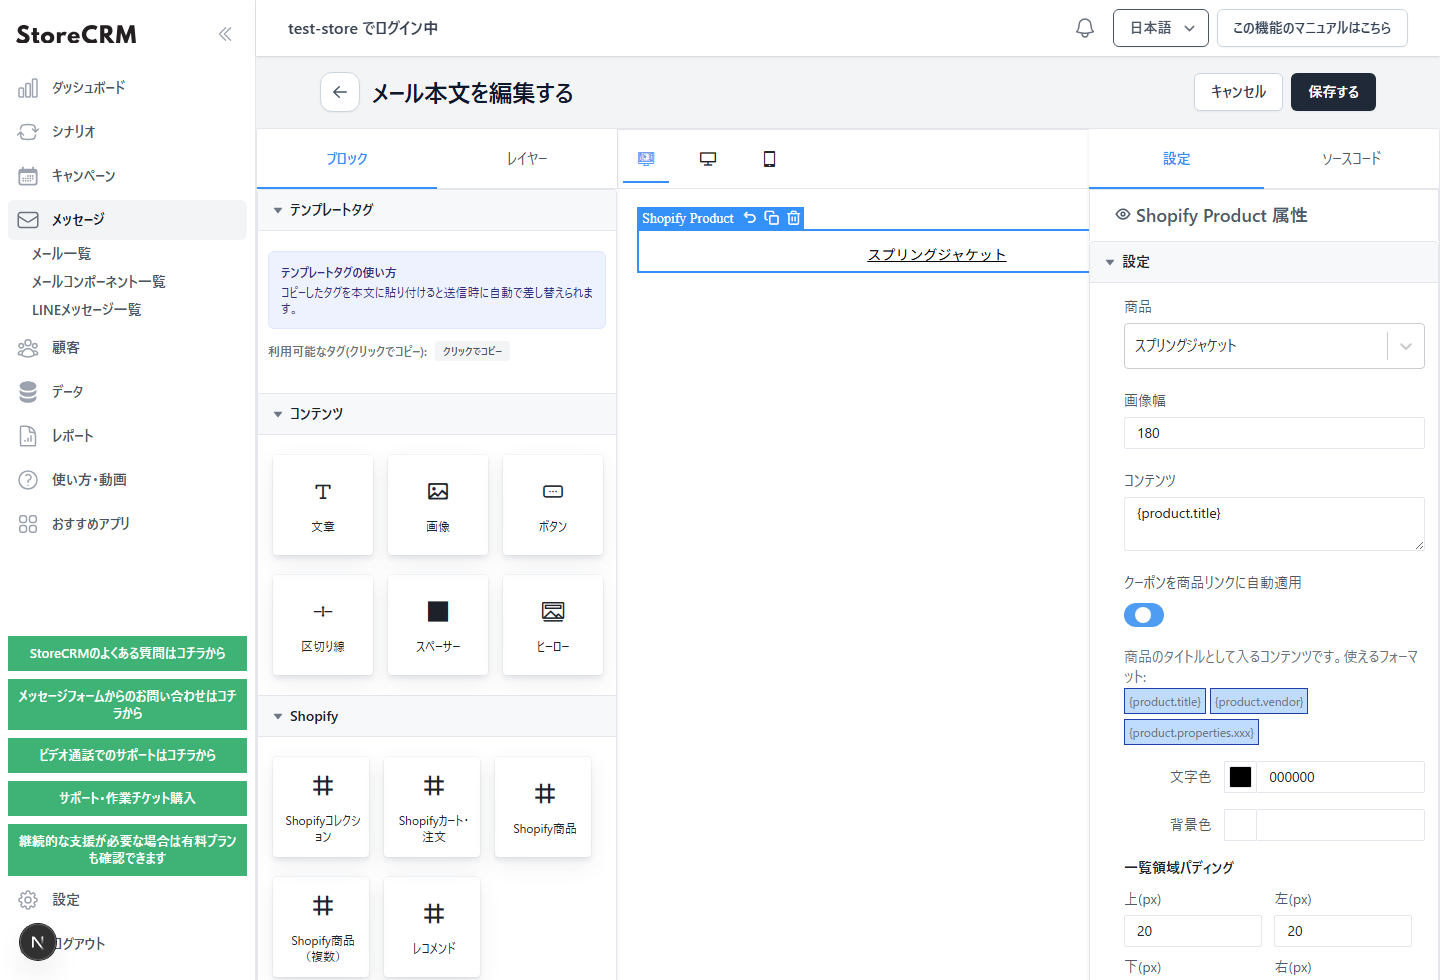The width and height of the screenshot is (1440, 980).
Task: Select the first preview mode icon
Action: [x=646, y=159]
